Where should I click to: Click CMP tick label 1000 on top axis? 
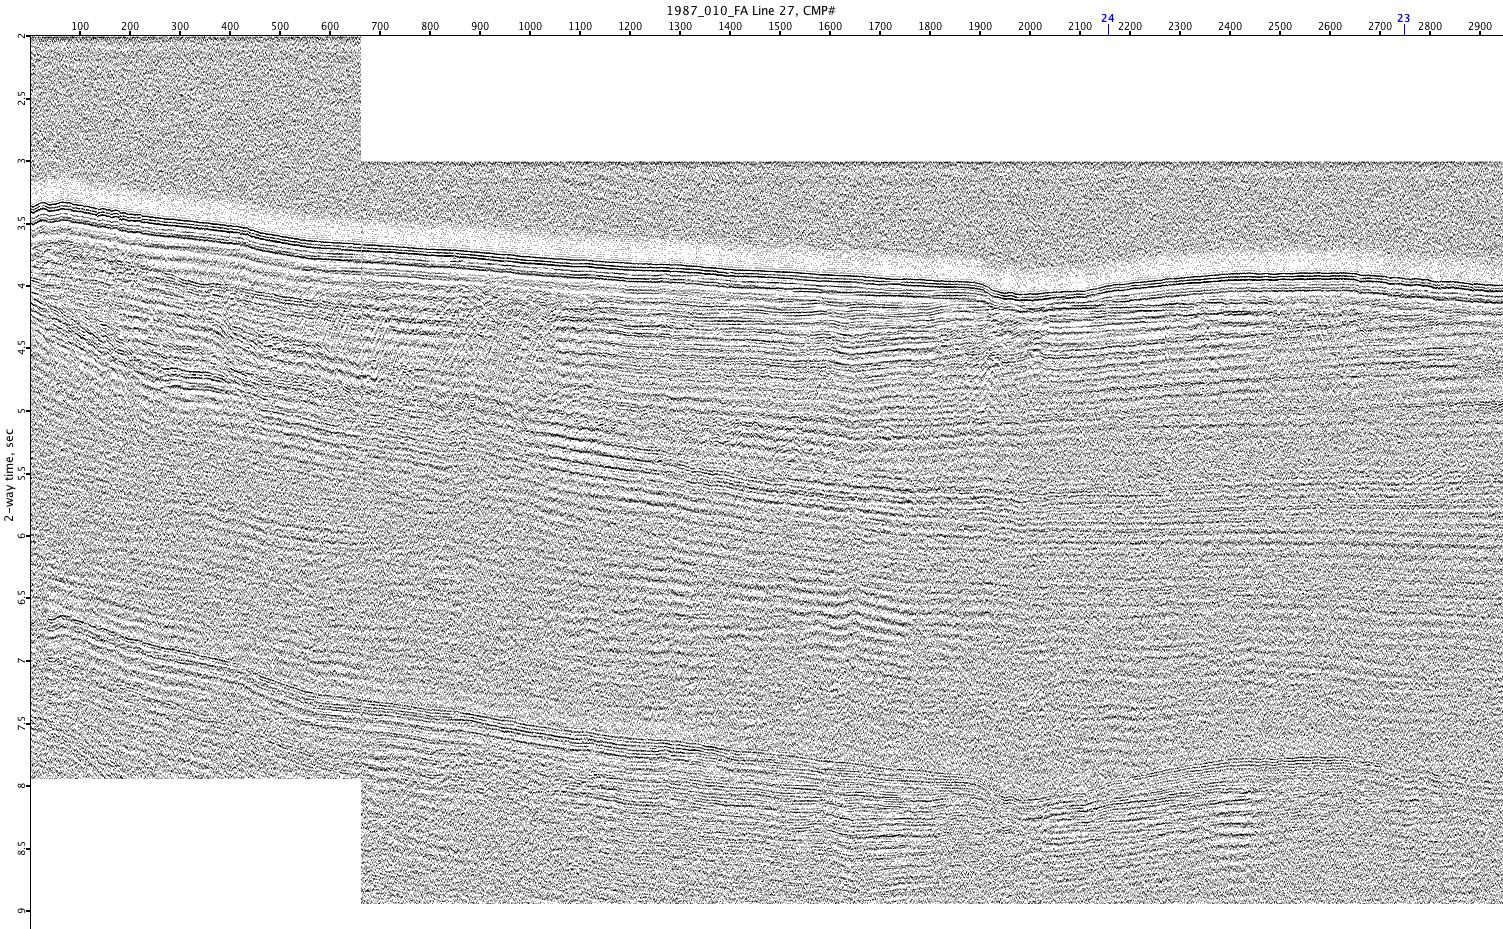click(x=530, y=27)
